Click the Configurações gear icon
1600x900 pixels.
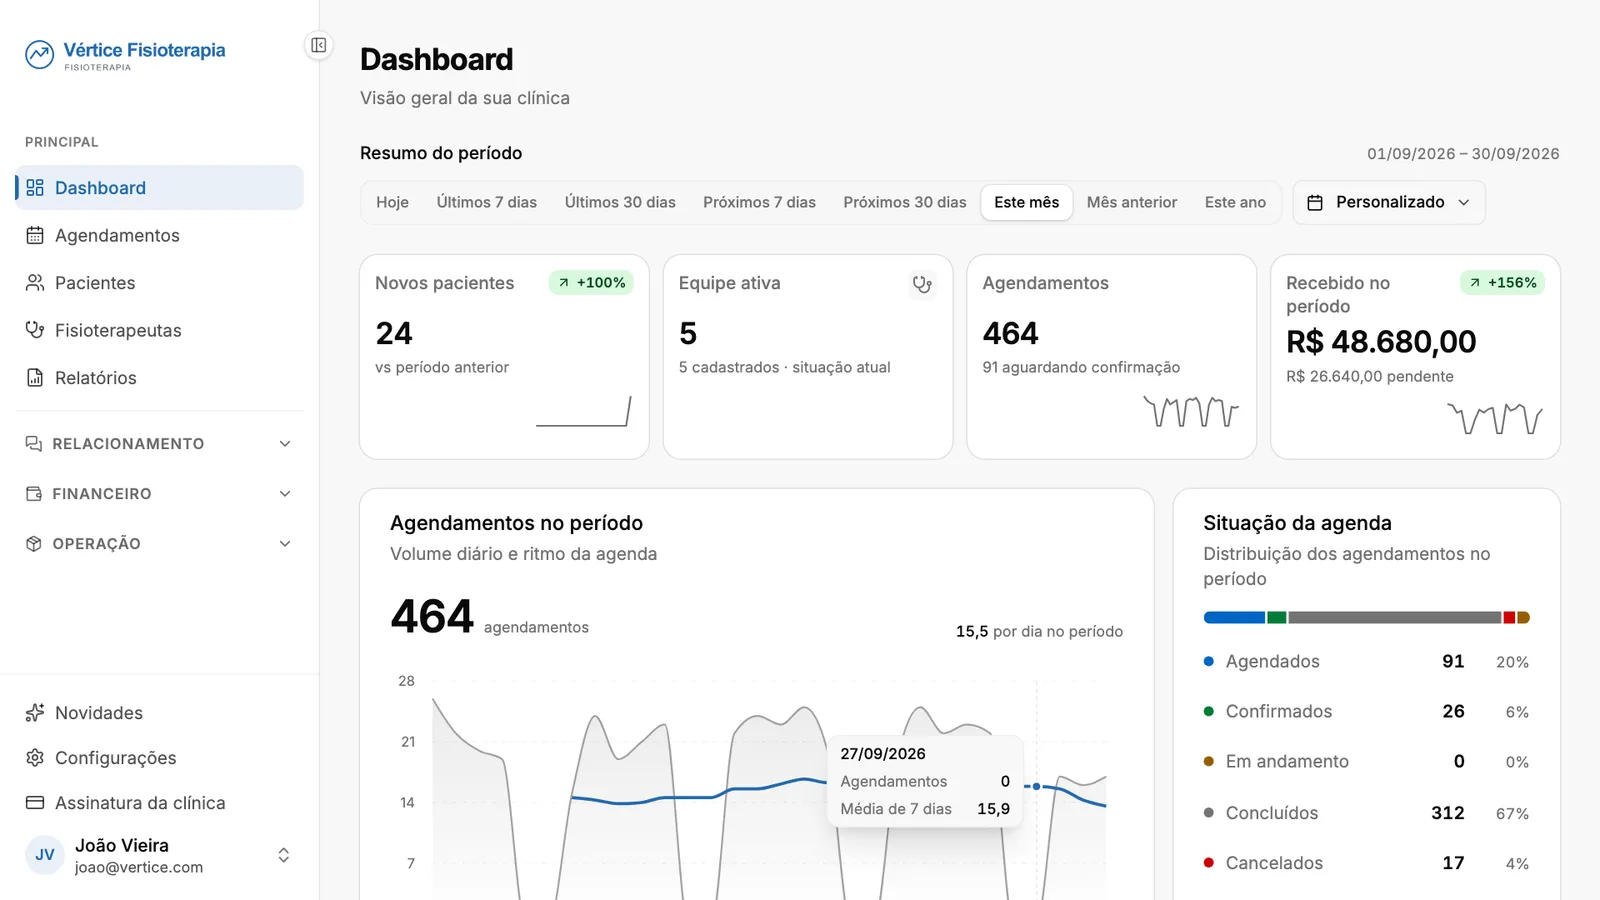[35, 758]
